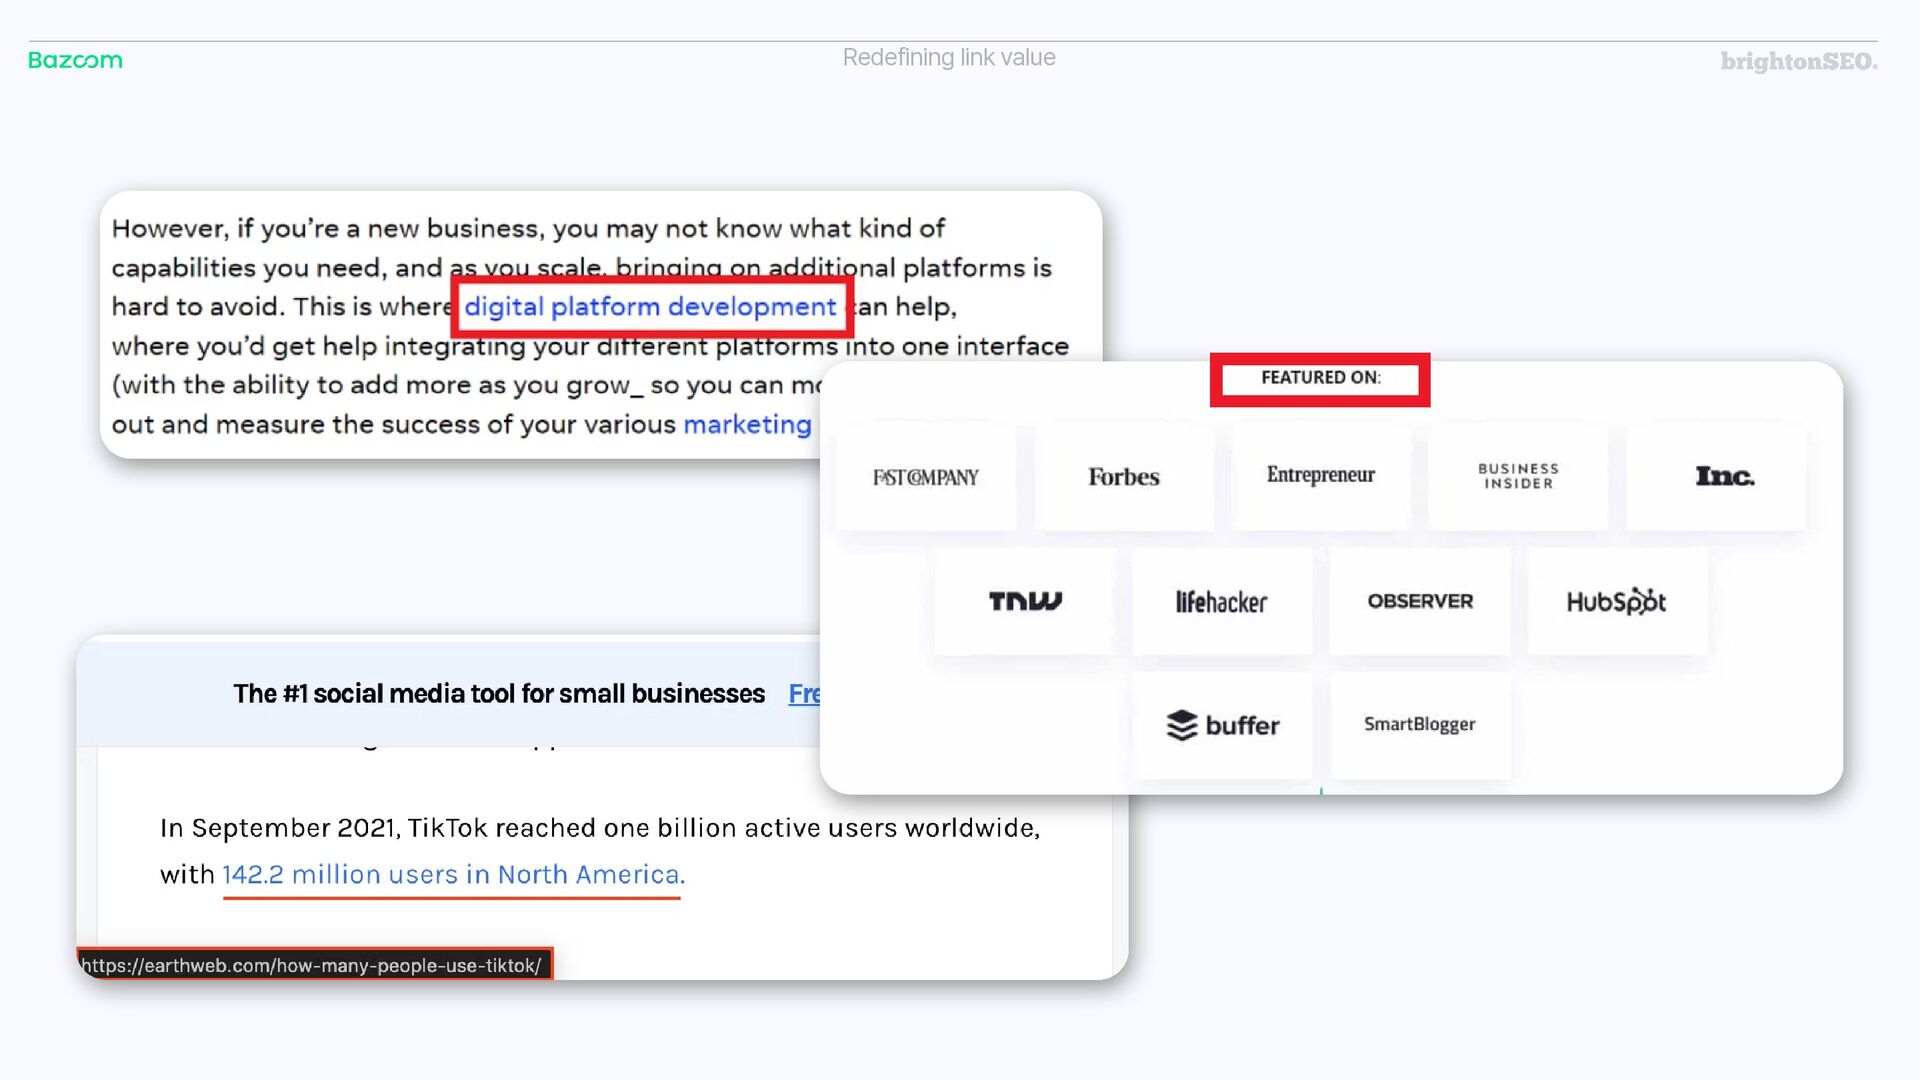Open the Lifehacker logo tile
Image resolution: width=1920 pixels, height=1080 pixels.
(x=1221, y=601)
